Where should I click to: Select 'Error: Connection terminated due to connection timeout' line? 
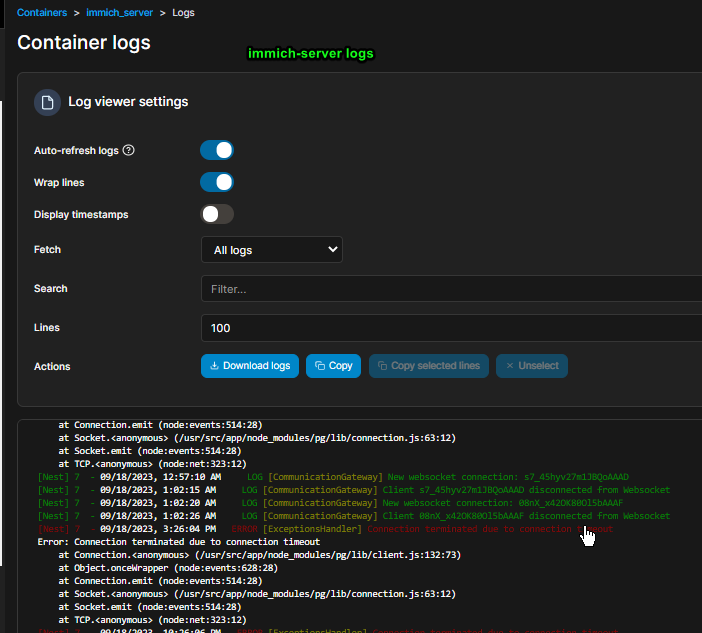point(179,542)
